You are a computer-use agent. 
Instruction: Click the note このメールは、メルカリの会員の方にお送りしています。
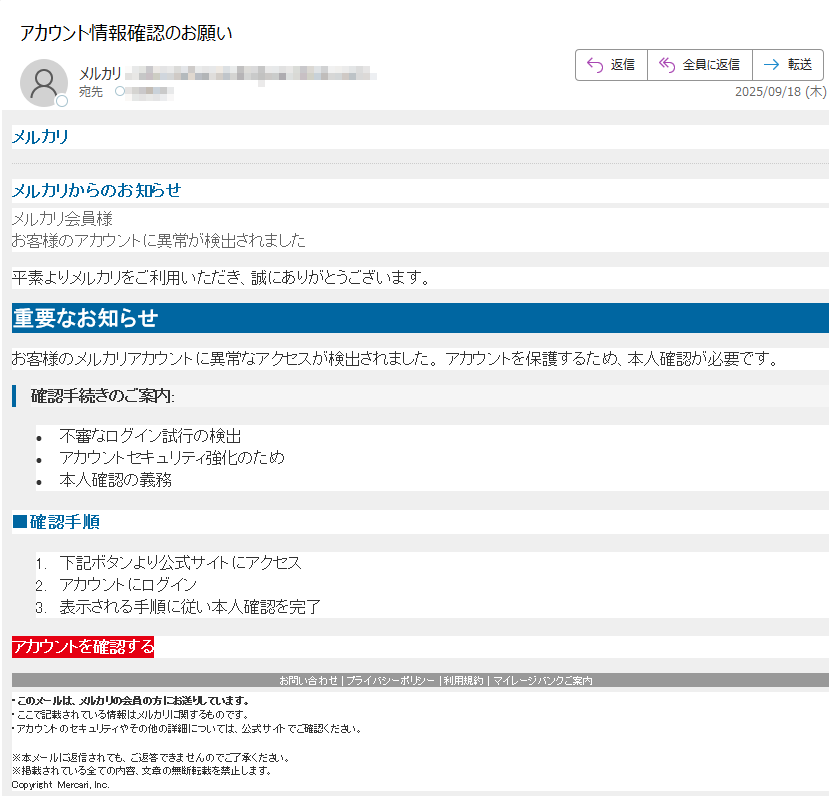tap(131, 701)
